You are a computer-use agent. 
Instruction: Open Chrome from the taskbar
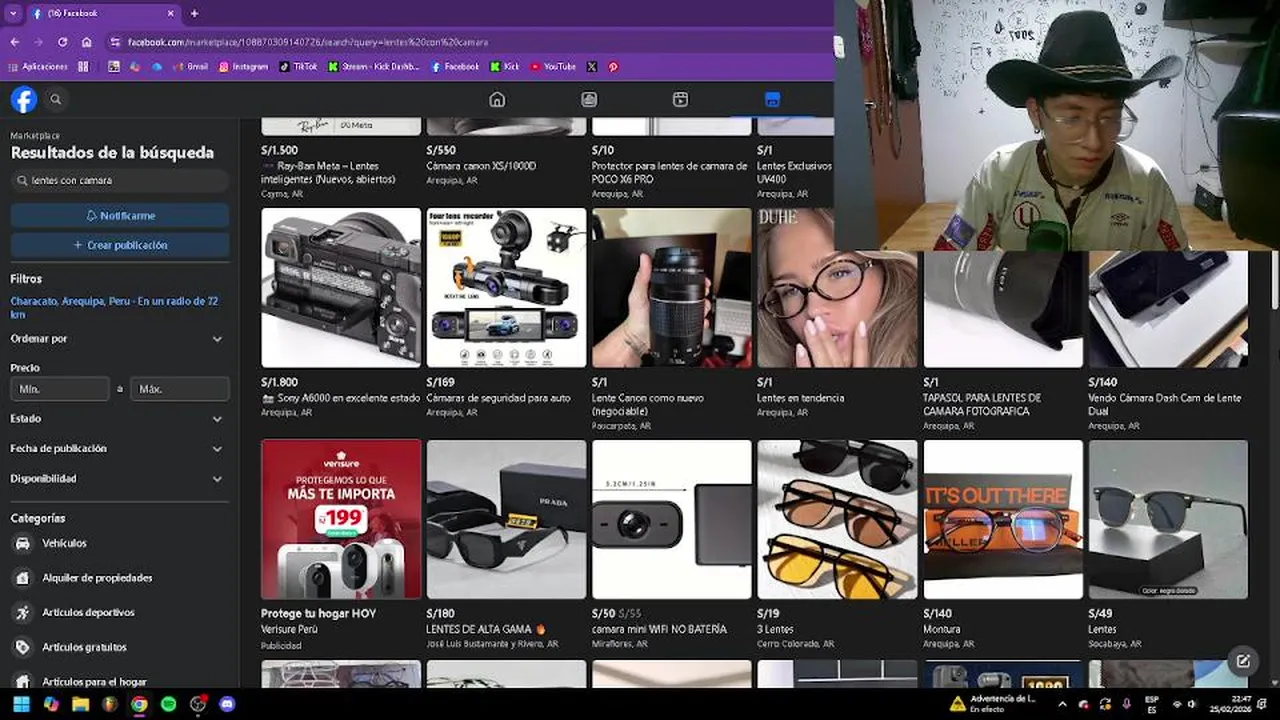tap(139, 704)
